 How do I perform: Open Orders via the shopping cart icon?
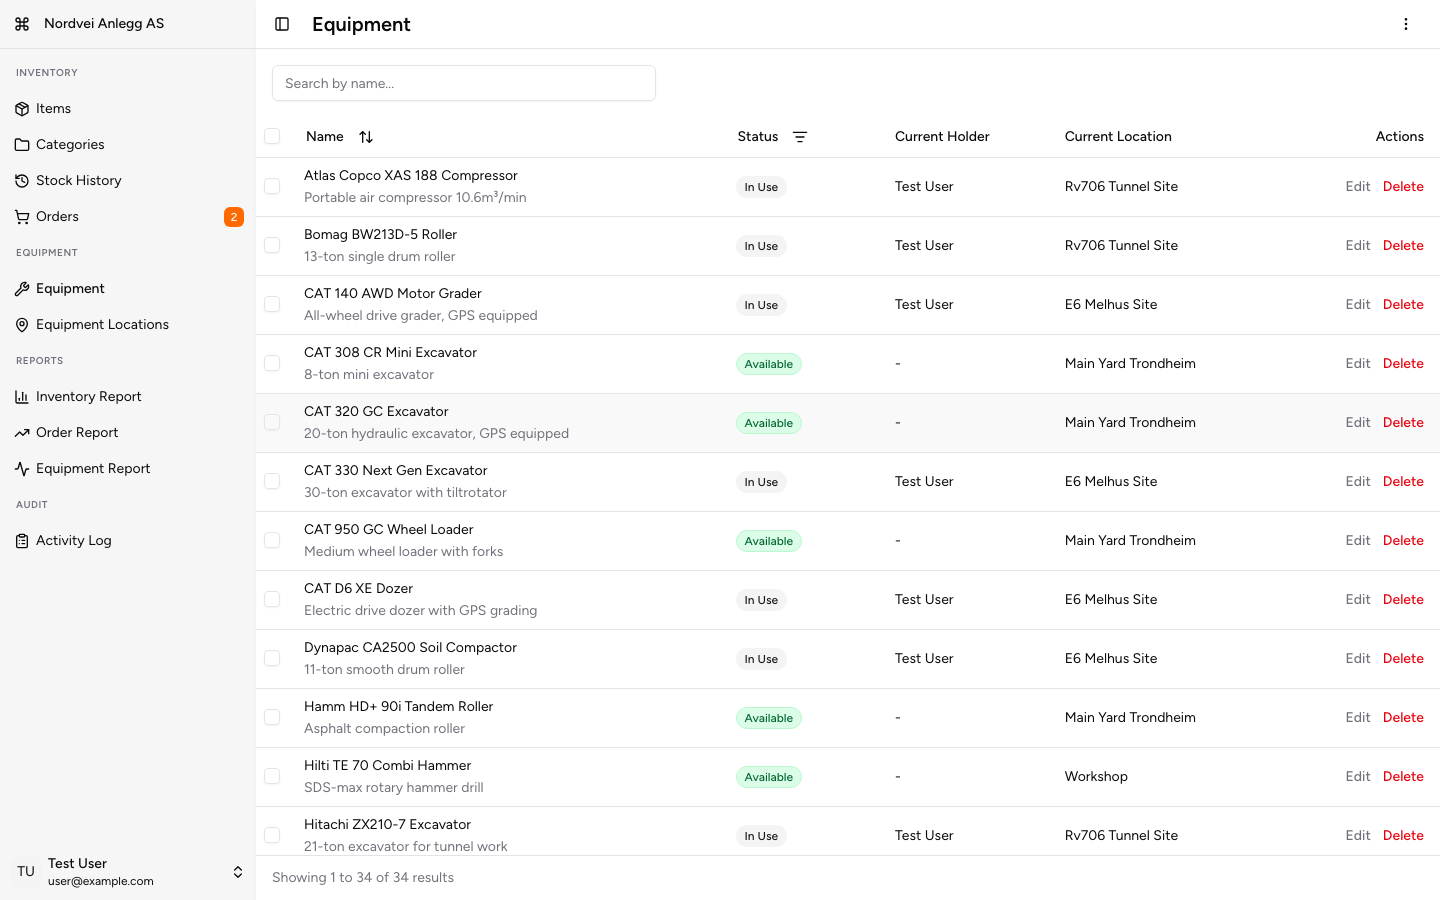22,216
